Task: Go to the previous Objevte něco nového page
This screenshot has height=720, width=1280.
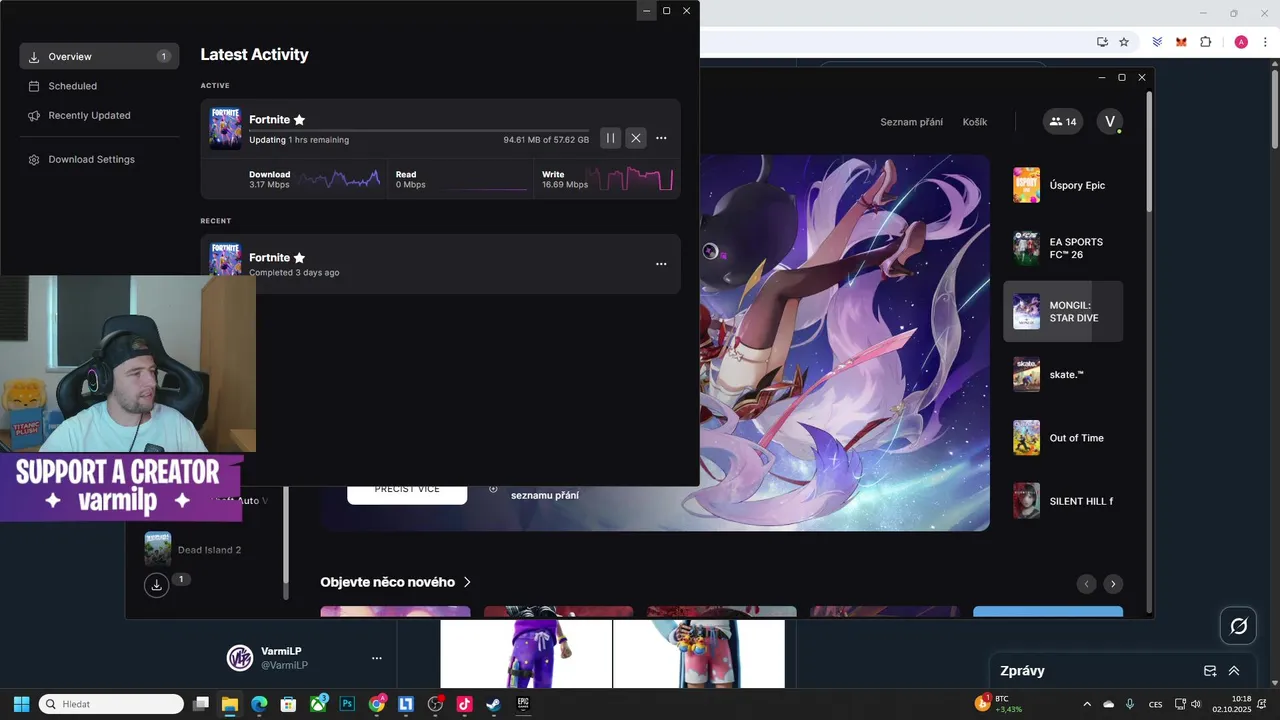Action: pos(1086,584)
